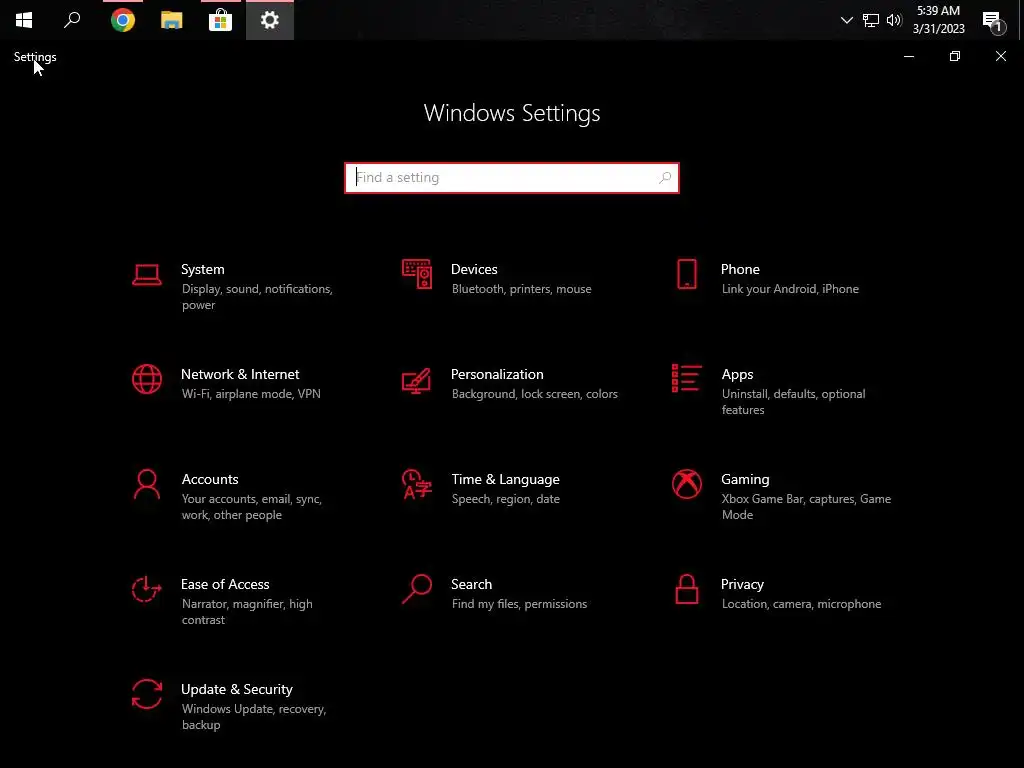The width and height of the screenshot is (1024, 768).
Task: Click the Ease of Access title
Action: point(225,584)
